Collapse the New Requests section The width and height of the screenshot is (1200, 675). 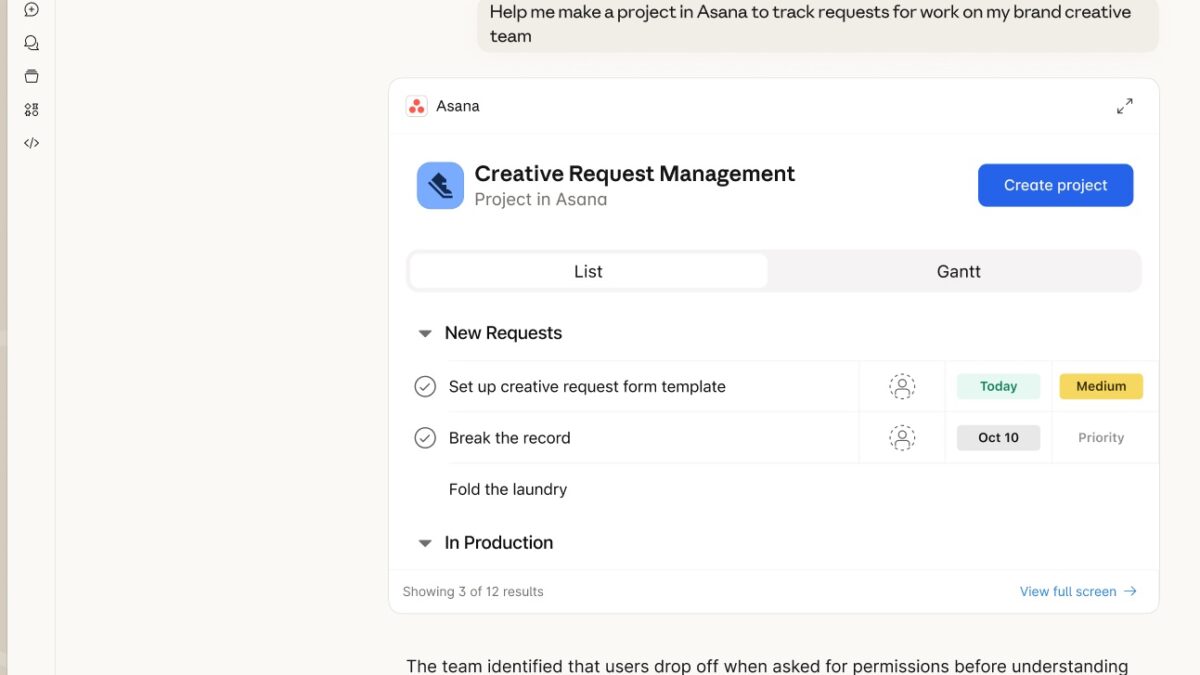(425, 334)
